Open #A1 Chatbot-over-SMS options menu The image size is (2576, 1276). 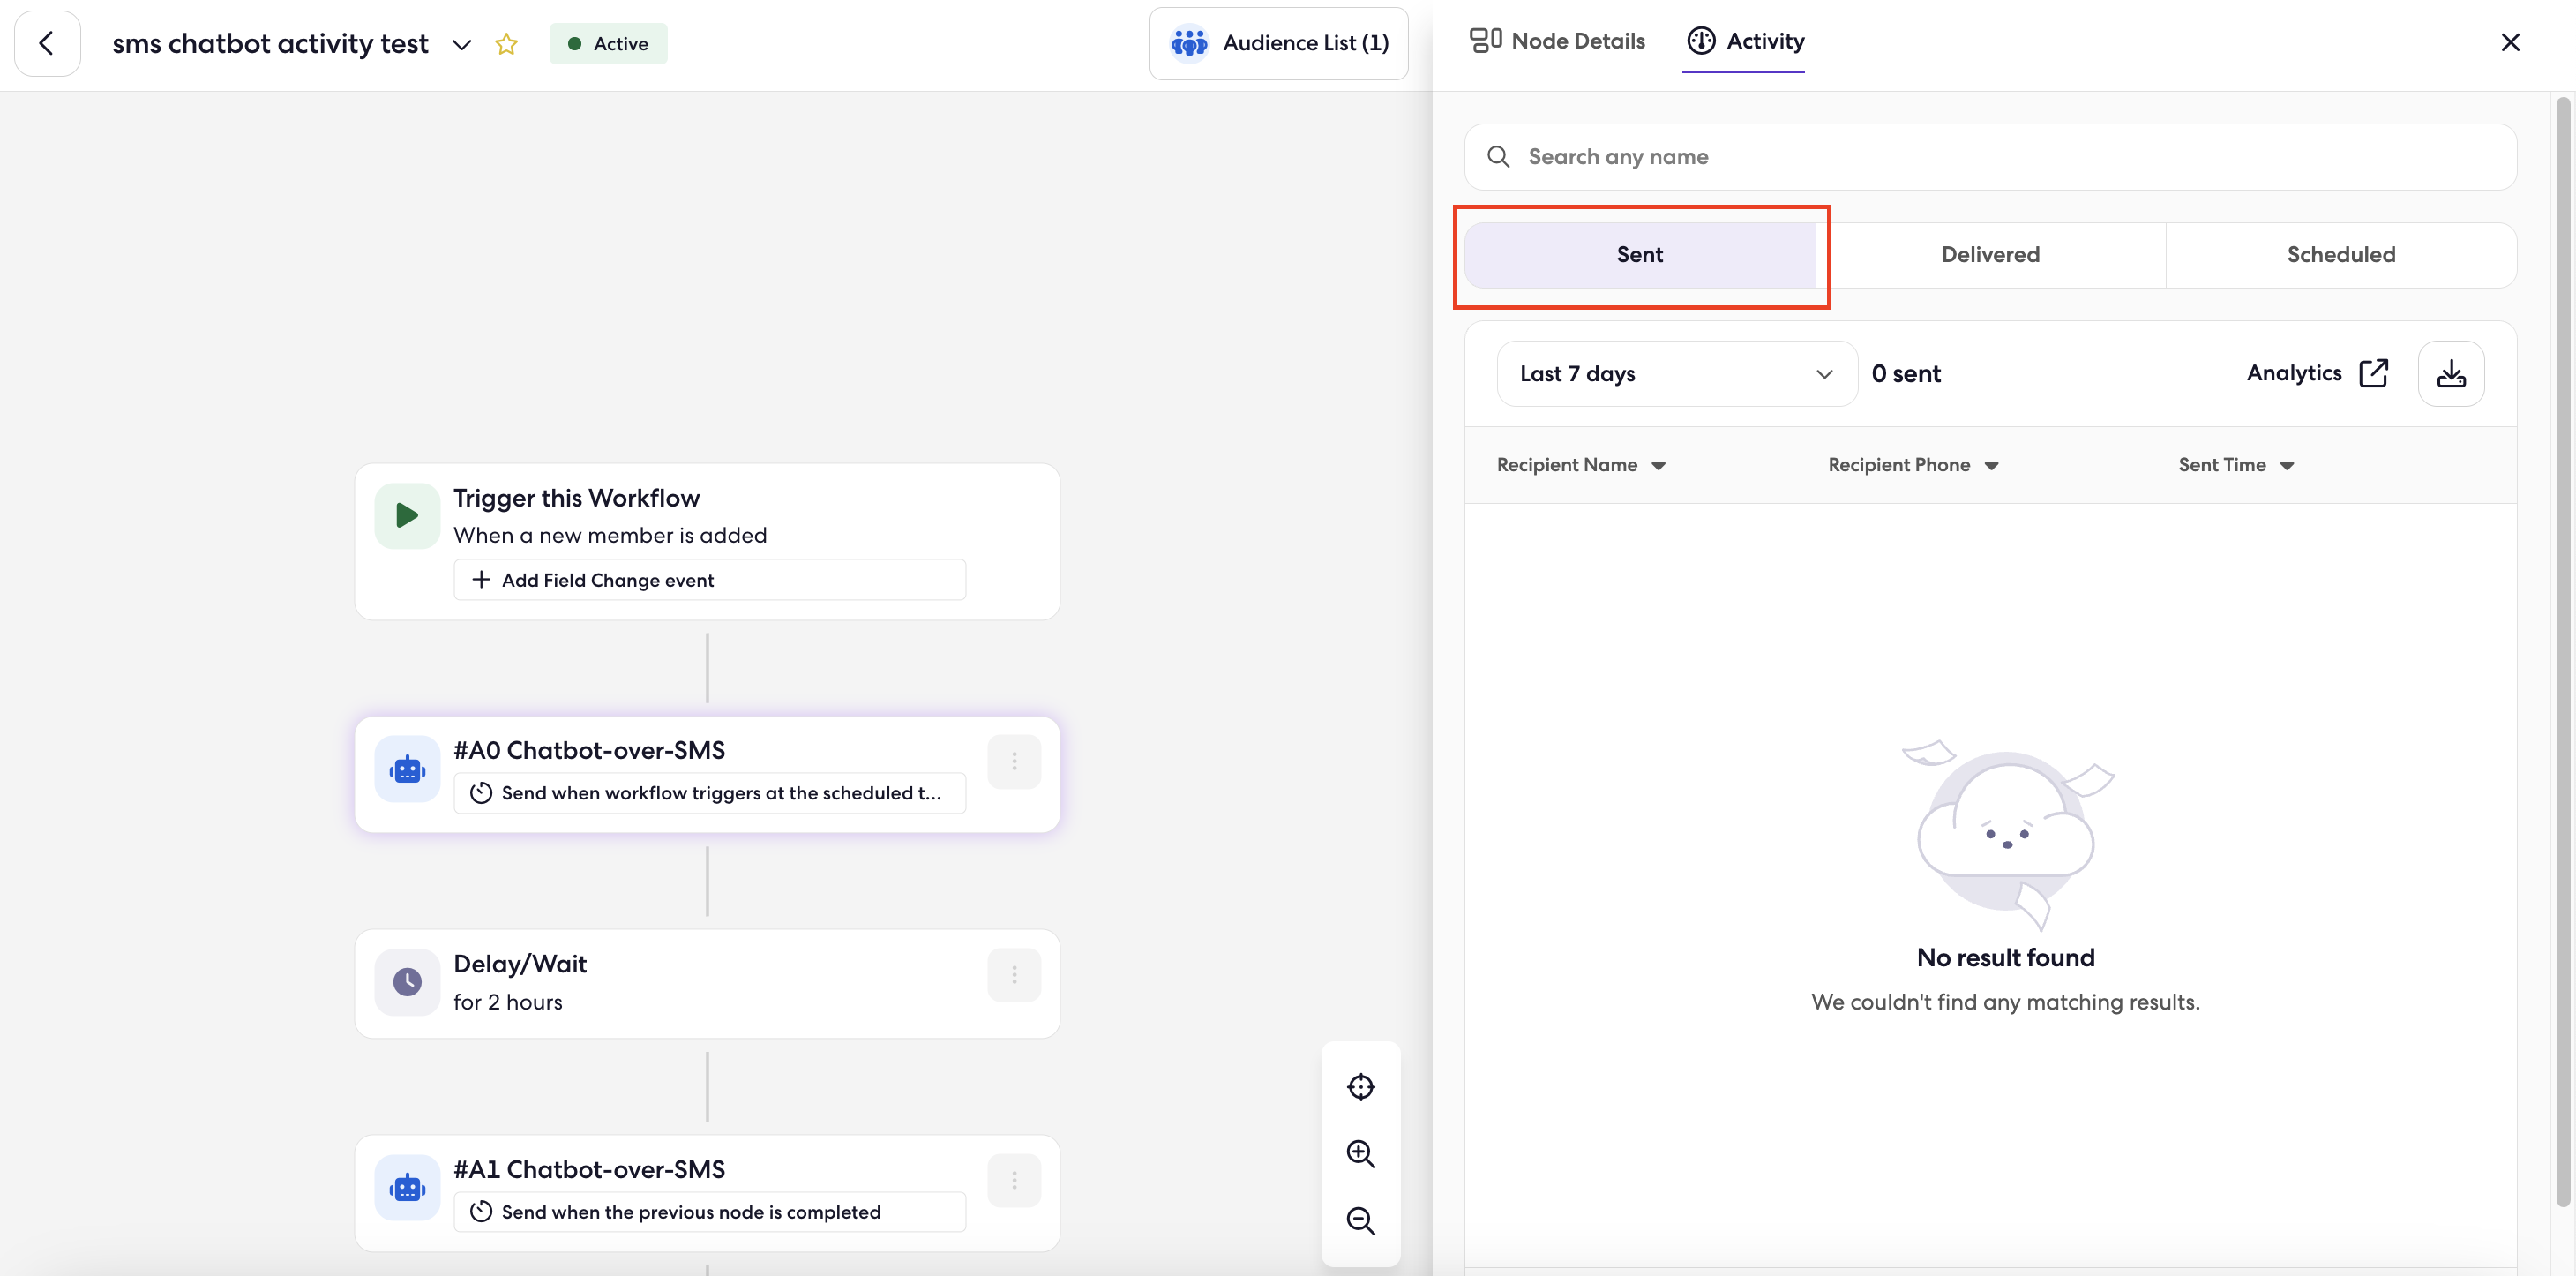pos(1014,1181)
